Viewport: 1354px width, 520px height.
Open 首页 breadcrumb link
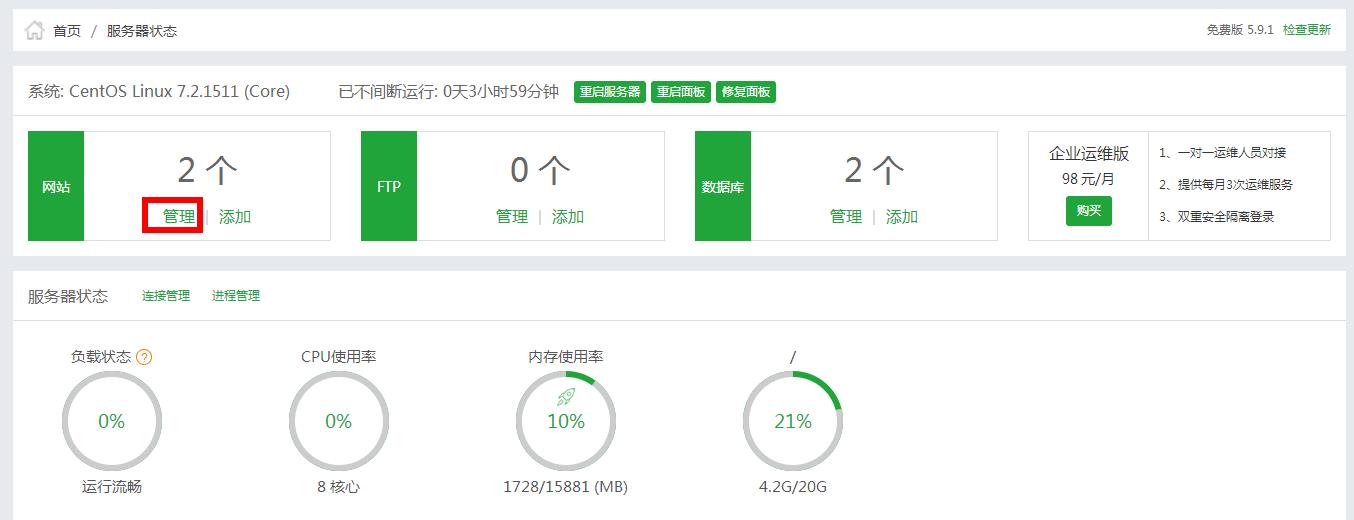(67, 31)
